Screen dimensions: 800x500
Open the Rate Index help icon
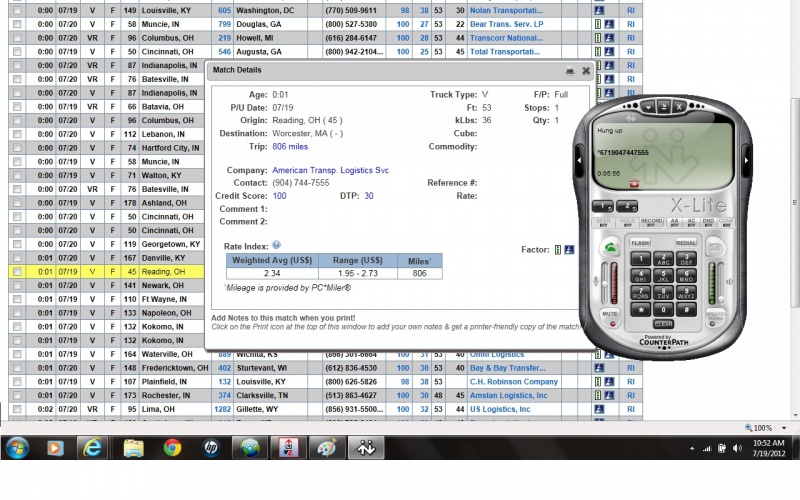coord(276,245)
